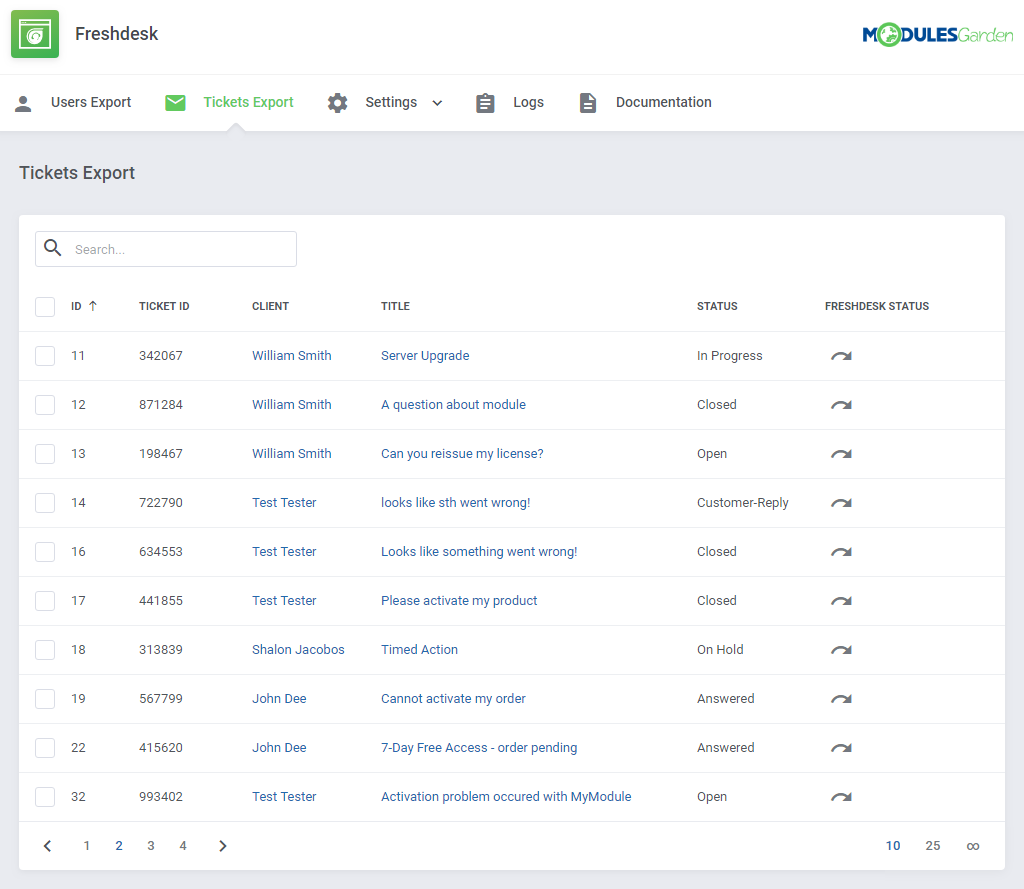Open the Users Export tab
Image resolution: width=1024 pixels, height=889 pixels.
(x=91, y=102)
